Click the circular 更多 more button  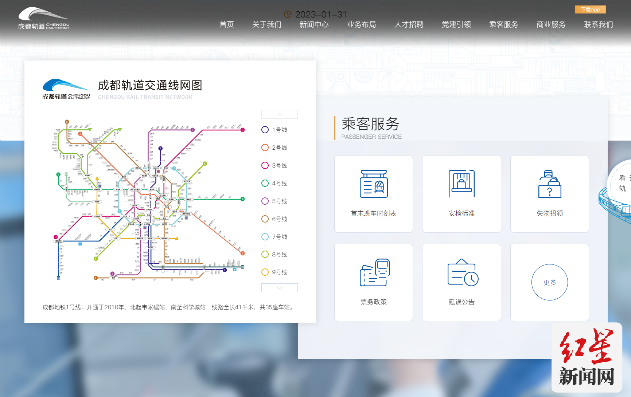(x=549, y=282)
